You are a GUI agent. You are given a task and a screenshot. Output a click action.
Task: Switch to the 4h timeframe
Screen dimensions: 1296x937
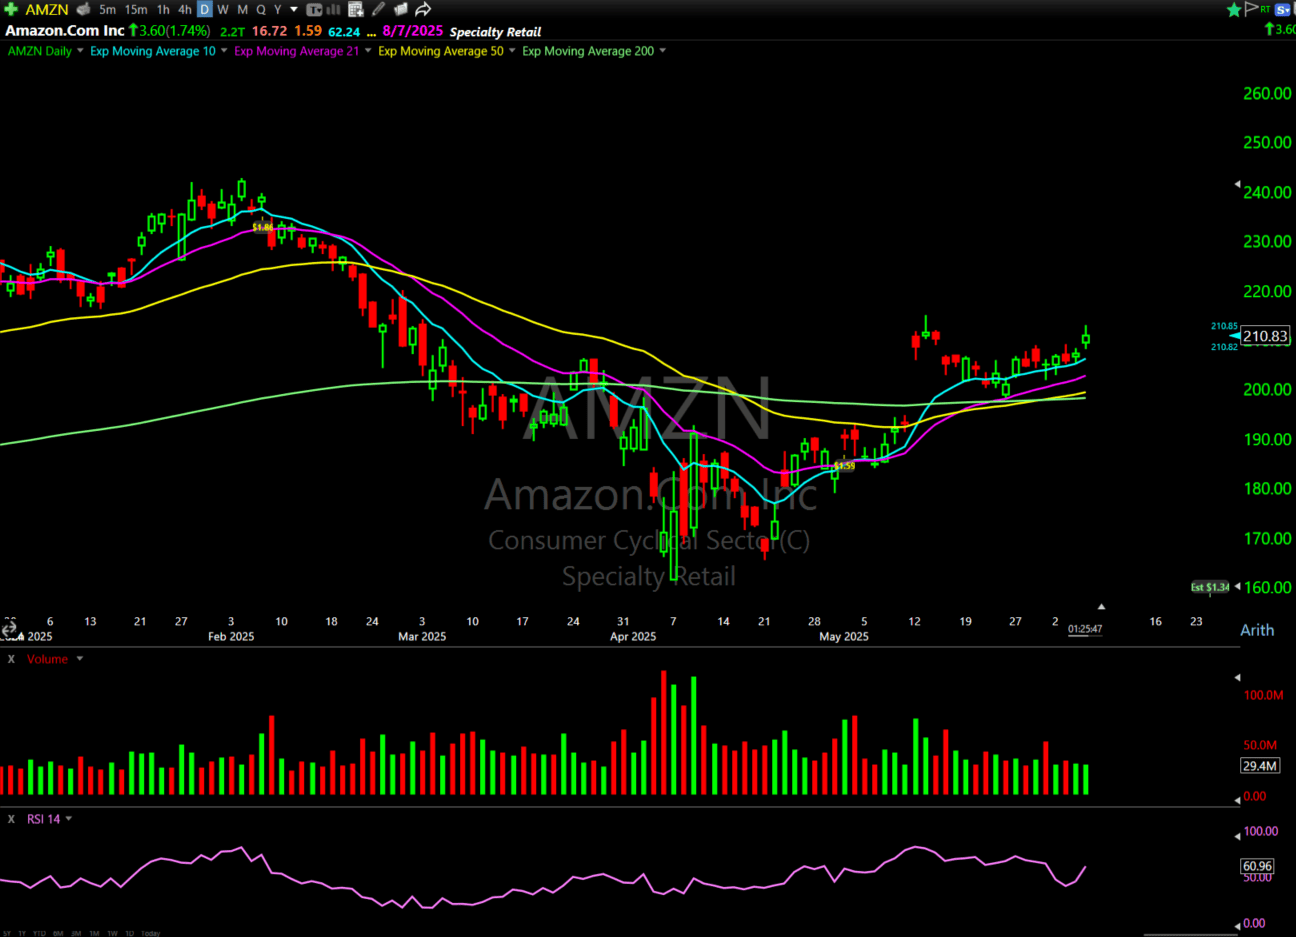(185, 9)
